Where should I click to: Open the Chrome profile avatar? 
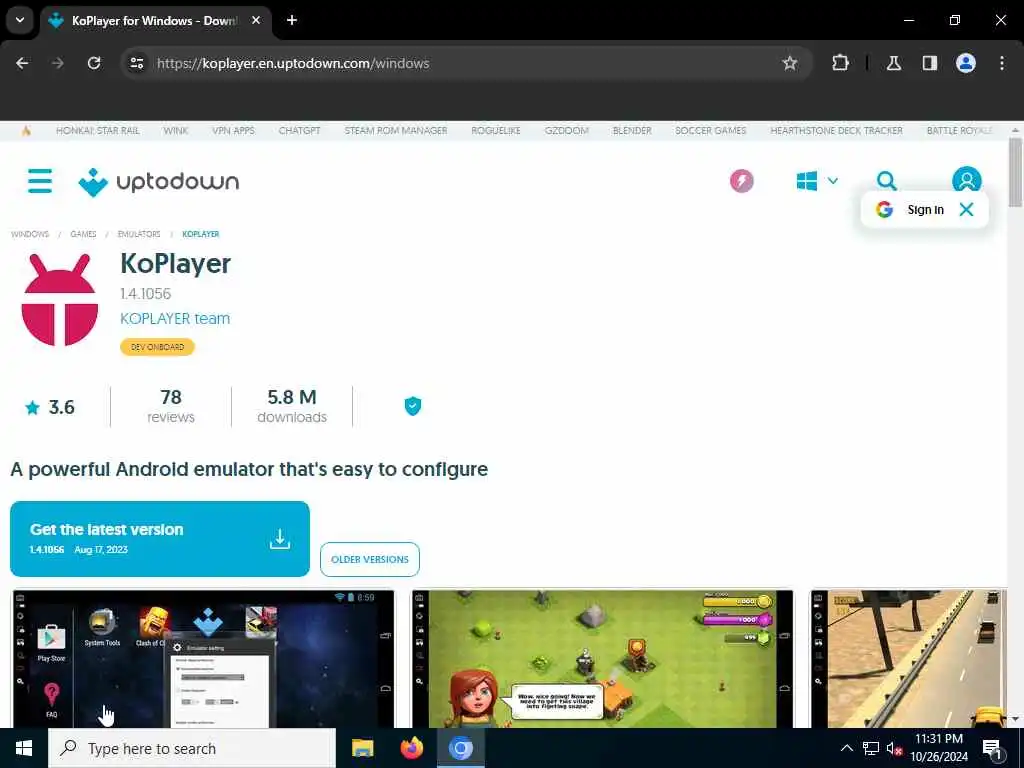point(965,63)
